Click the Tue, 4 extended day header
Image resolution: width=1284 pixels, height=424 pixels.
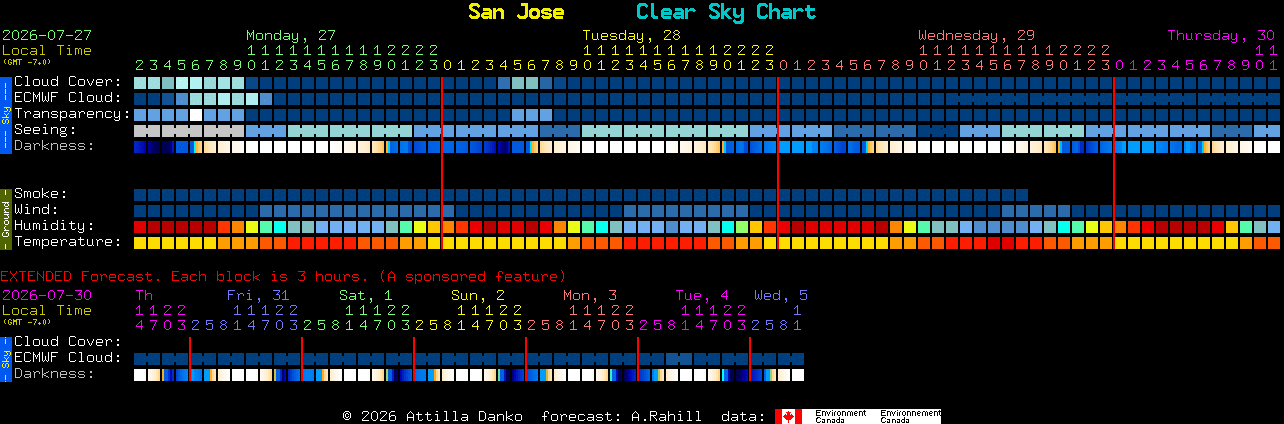click(702, 295)
